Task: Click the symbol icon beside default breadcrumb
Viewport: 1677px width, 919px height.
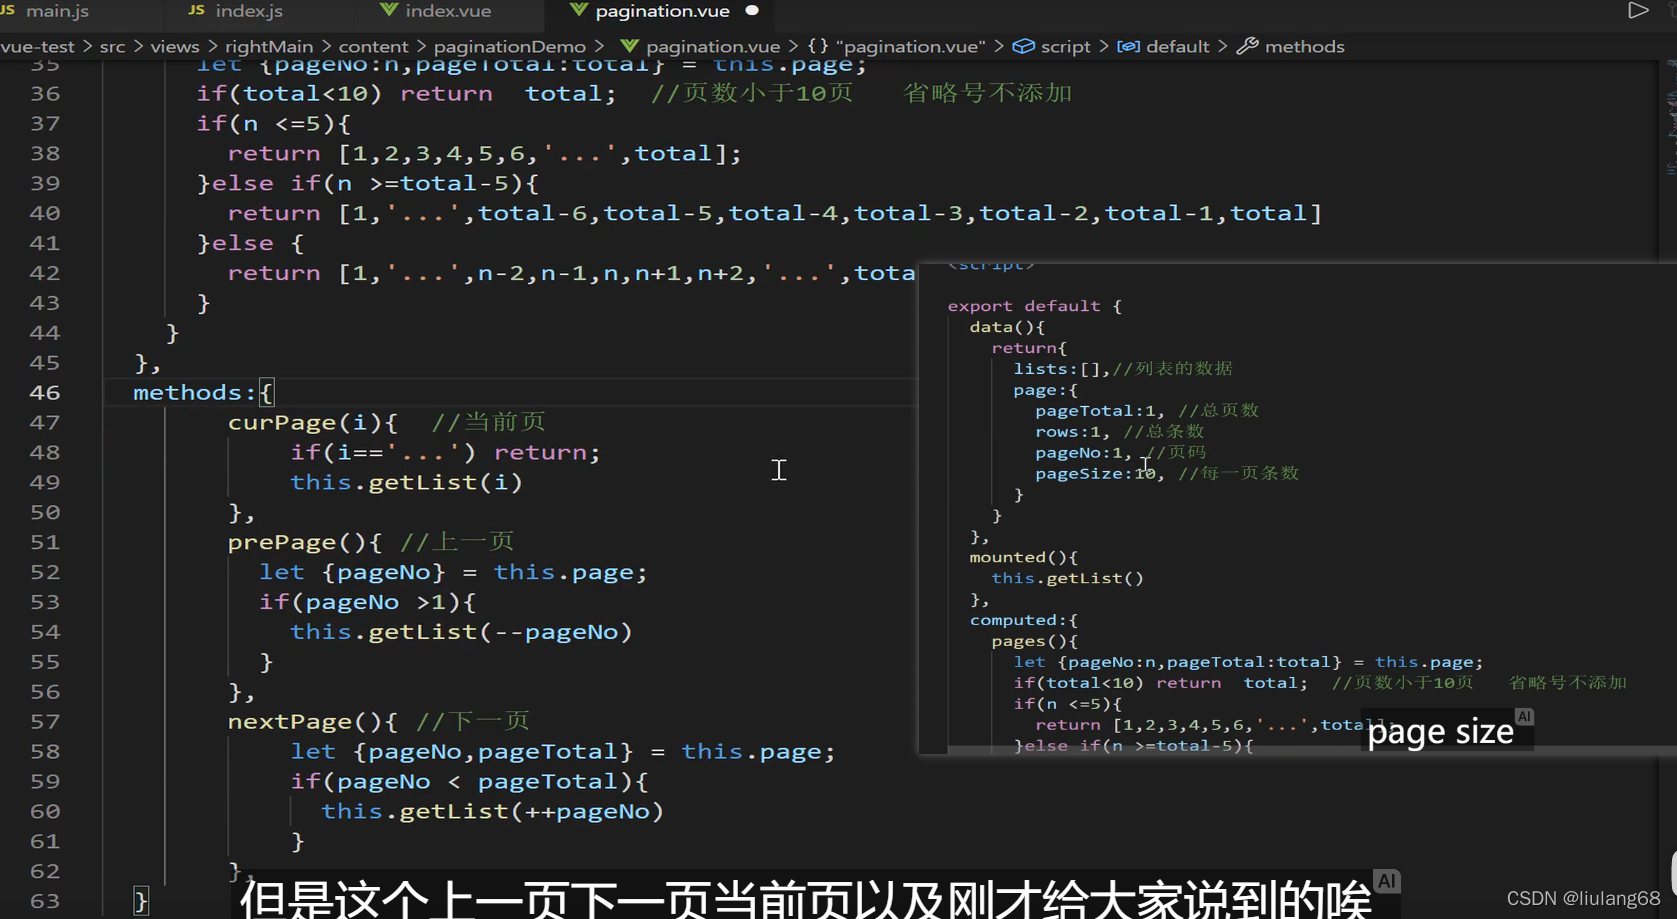Action: point(1128,46)
